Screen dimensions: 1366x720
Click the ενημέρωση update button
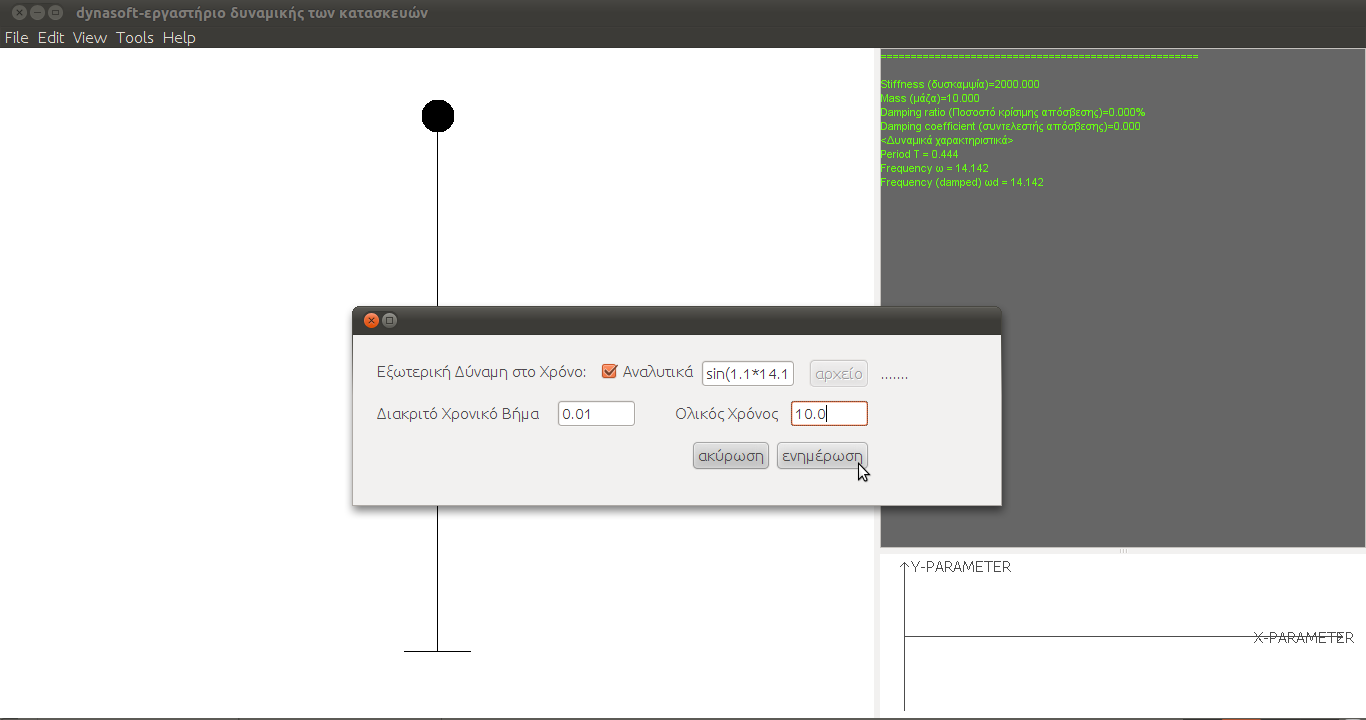coord(822,456)
